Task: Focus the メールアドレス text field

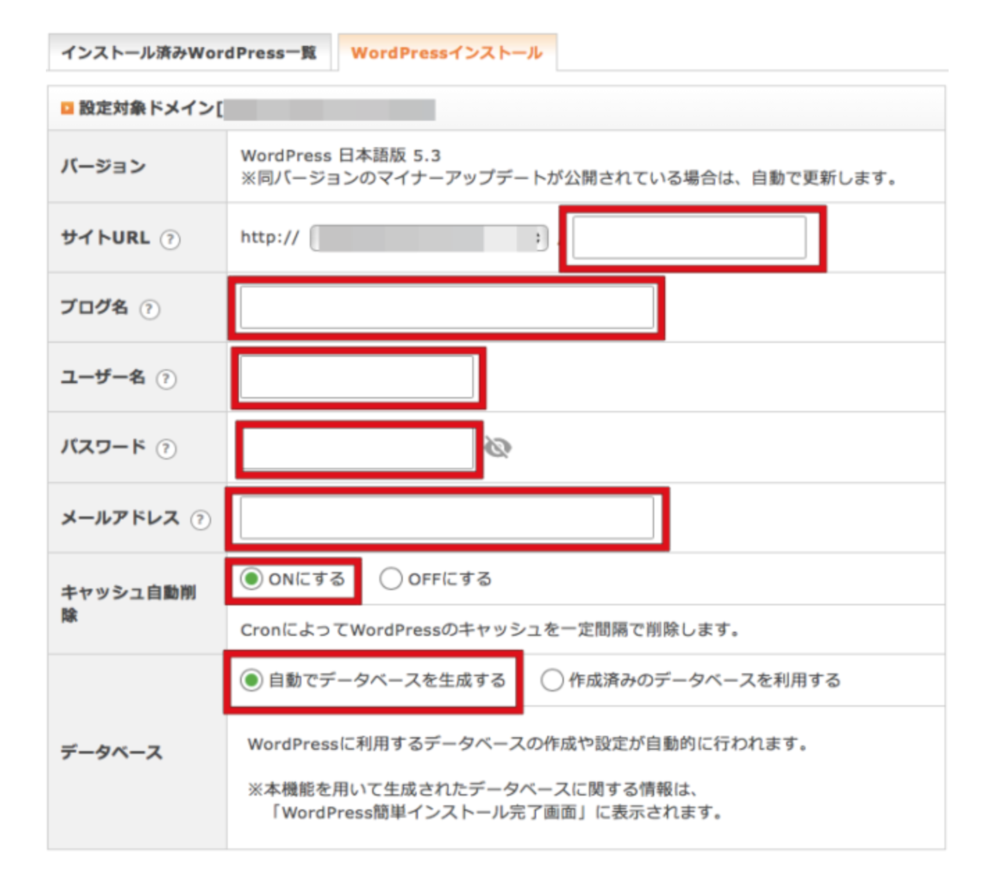Action: pyautogui.click(x=447, y=518)
